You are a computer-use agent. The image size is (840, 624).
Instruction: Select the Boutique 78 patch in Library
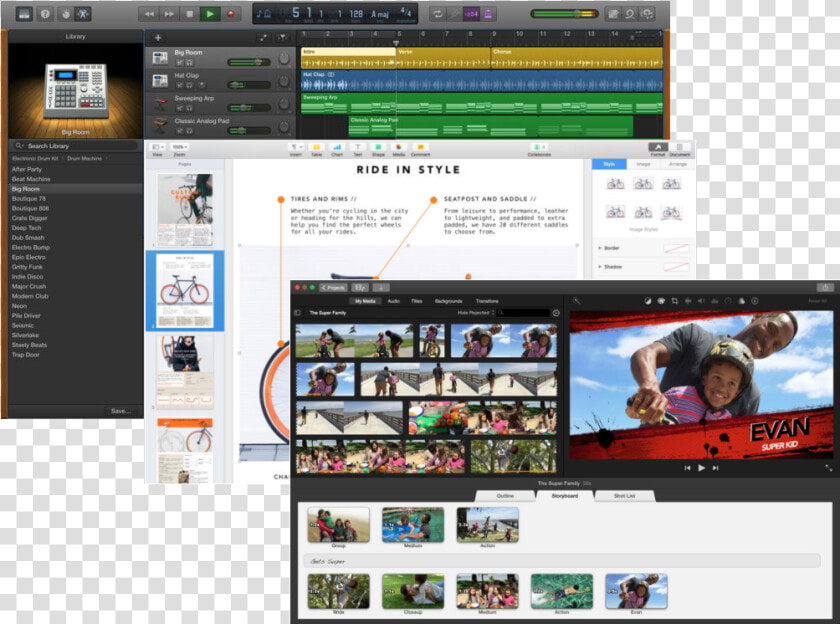coord(29,199)
